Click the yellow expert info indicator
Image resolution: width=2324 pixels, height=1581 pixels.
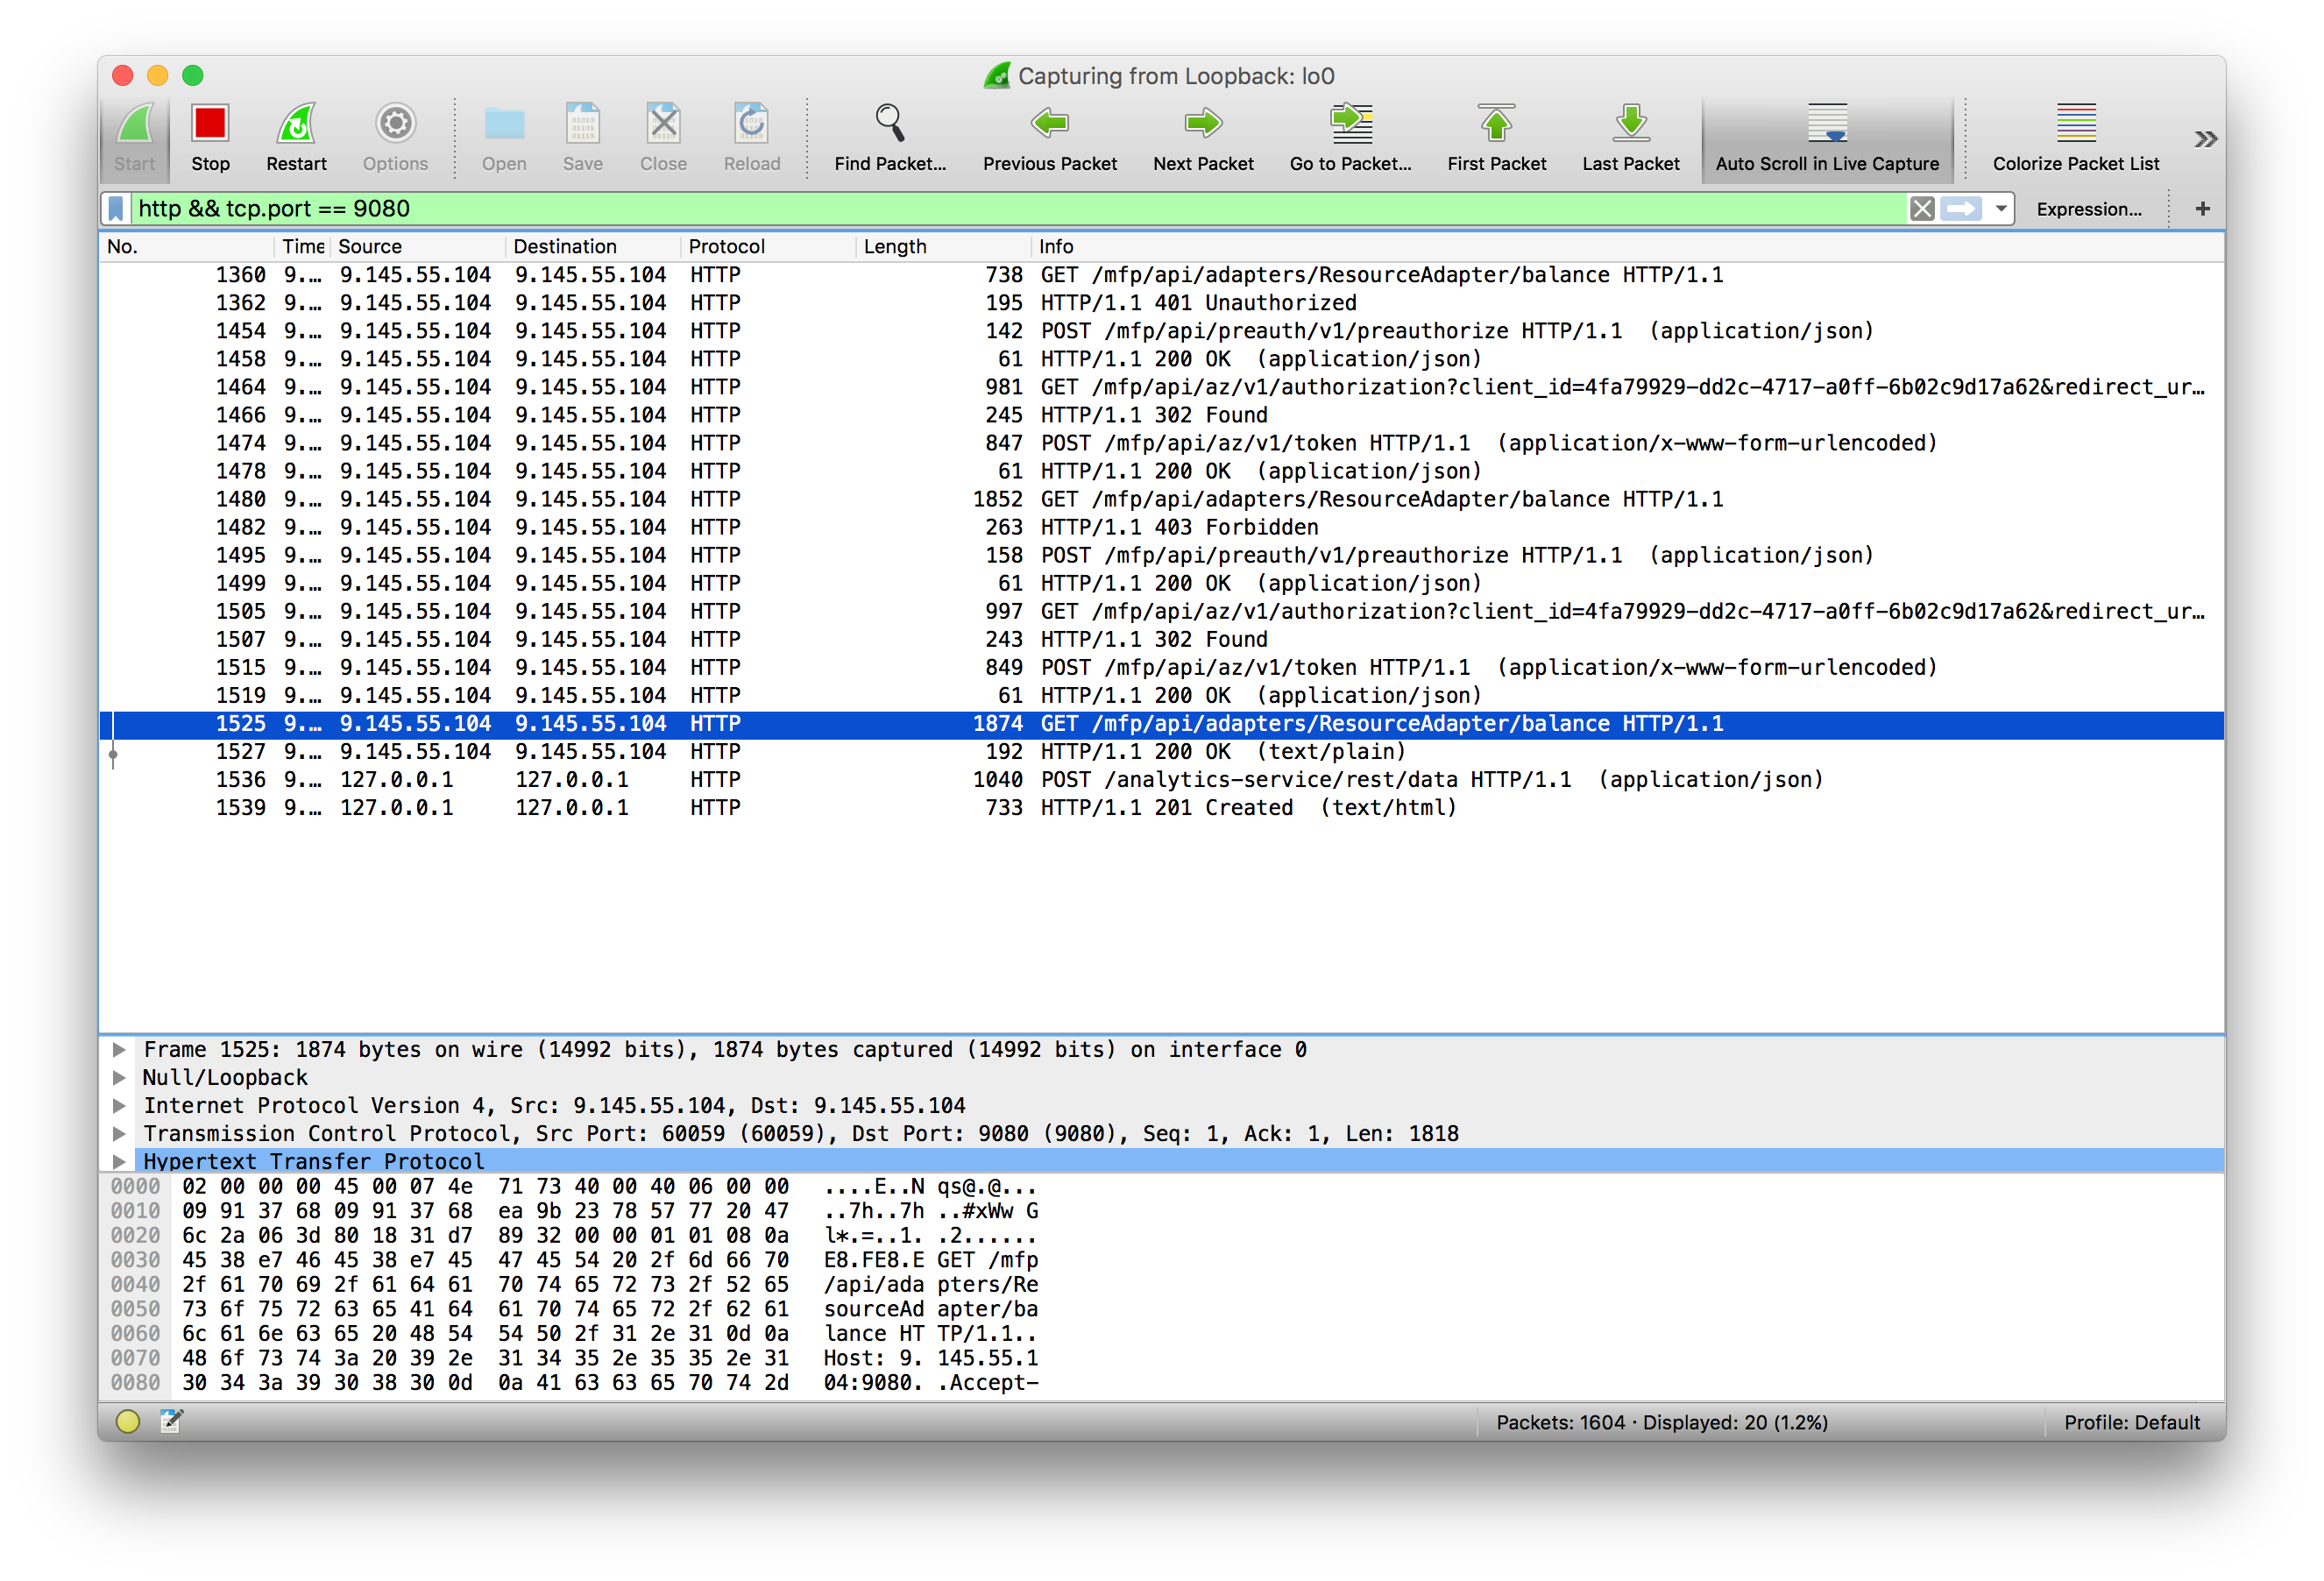click(127, 1421)
